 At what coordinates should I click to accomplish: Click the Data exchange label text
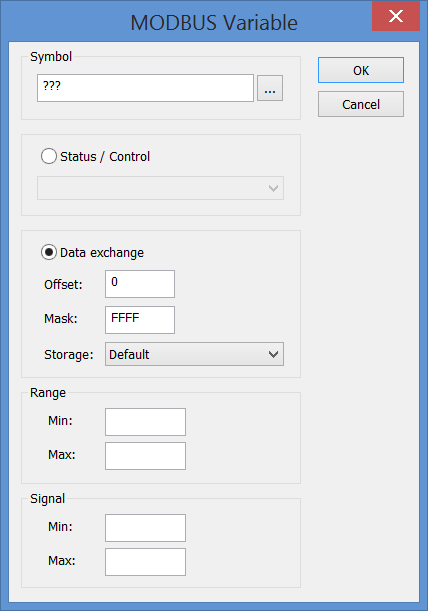click(102, 253)
